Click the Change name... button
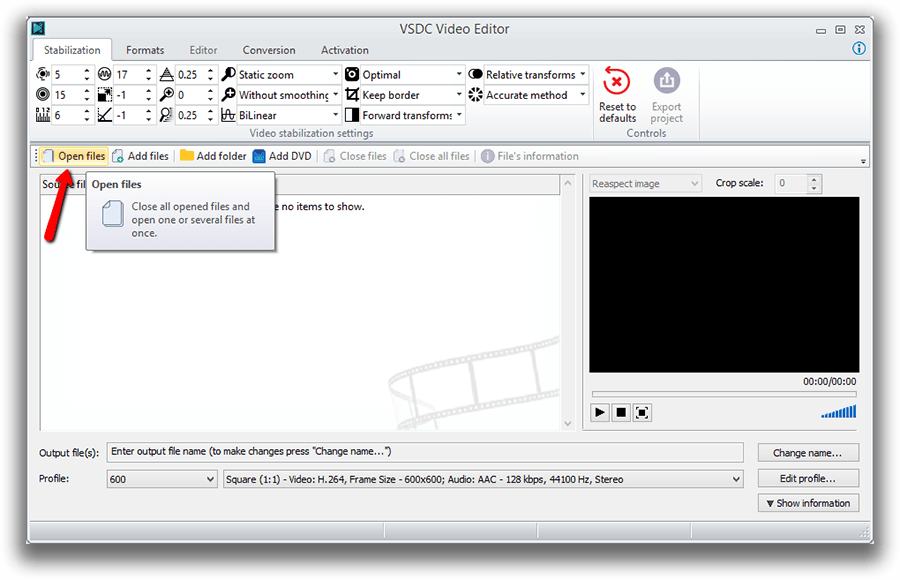This screenshot has height=580, width=900. point(808,453)
